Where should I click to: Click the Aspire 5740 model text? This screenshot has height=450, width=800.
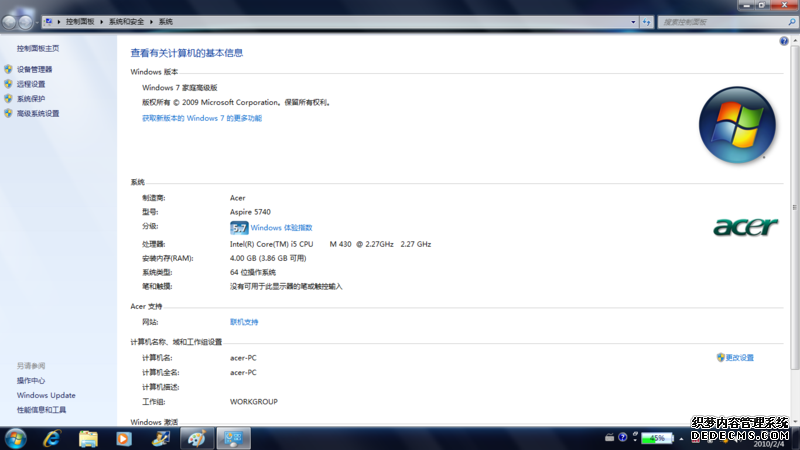250,212
